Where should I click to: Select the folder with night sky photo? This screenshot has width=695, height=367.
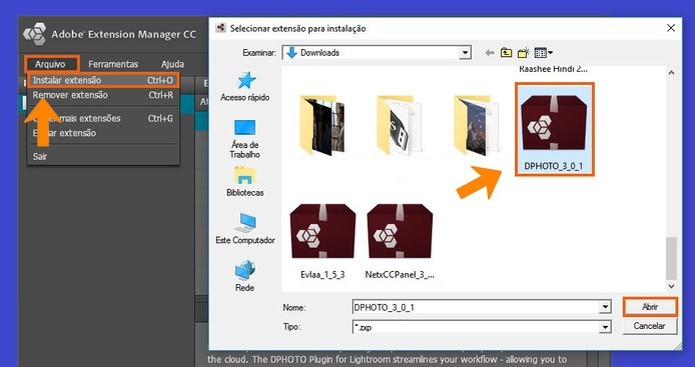point(477,125)
